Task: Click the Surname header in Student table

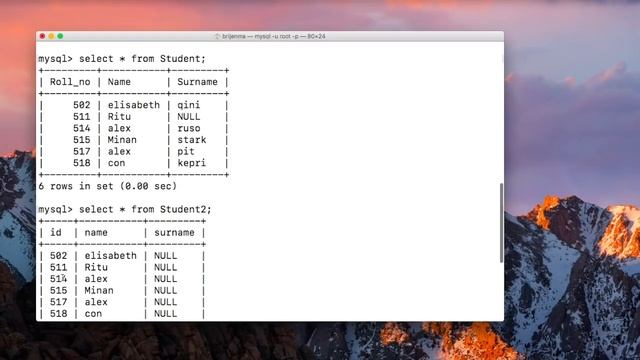Action: pyautogui.click(x=198, y=82)
